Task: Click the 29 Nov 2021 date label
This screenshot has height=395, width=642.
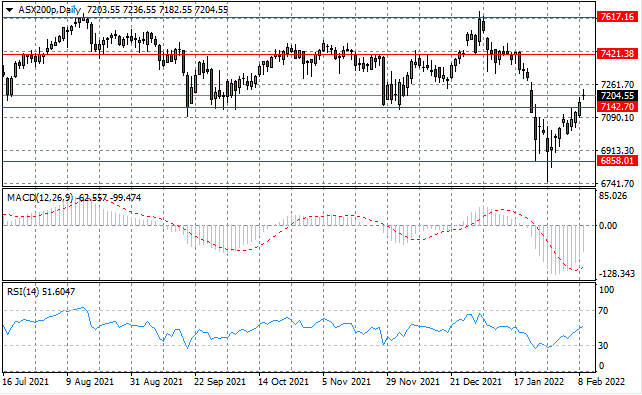Action: pos(413,382)
